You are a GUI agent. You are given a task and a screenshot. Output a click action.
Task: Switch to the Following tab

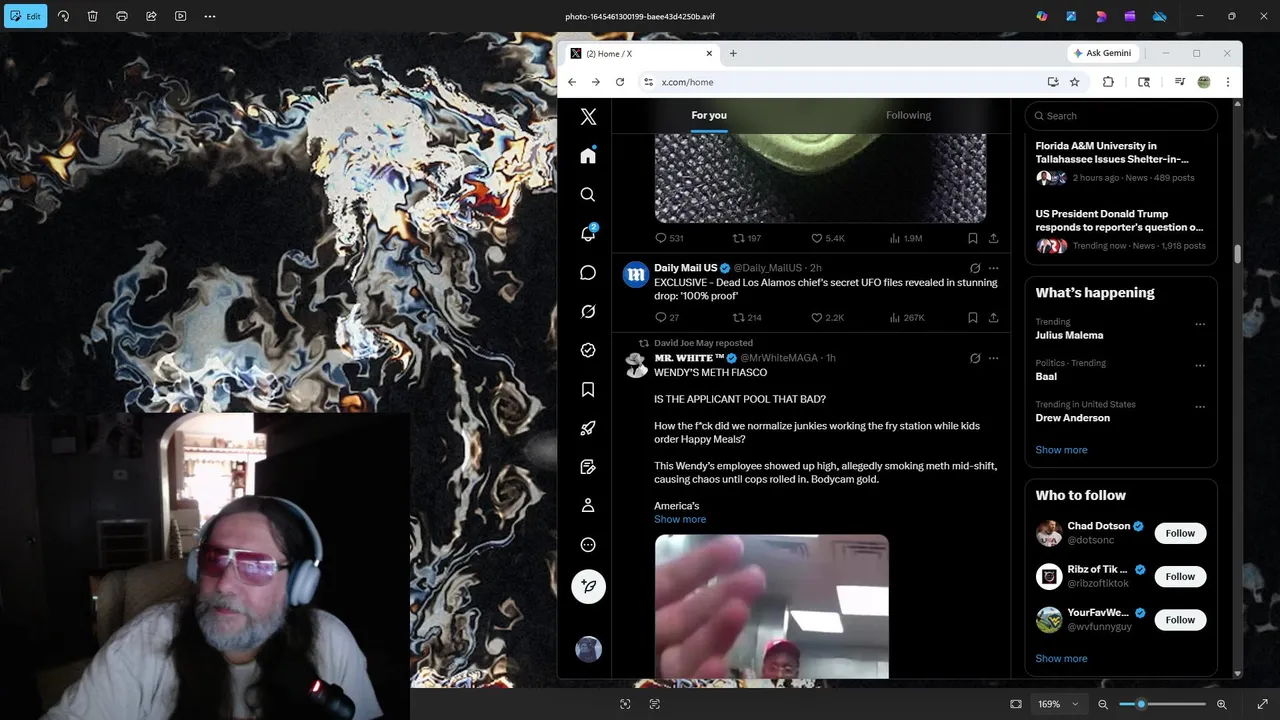[x=908, y=115]
